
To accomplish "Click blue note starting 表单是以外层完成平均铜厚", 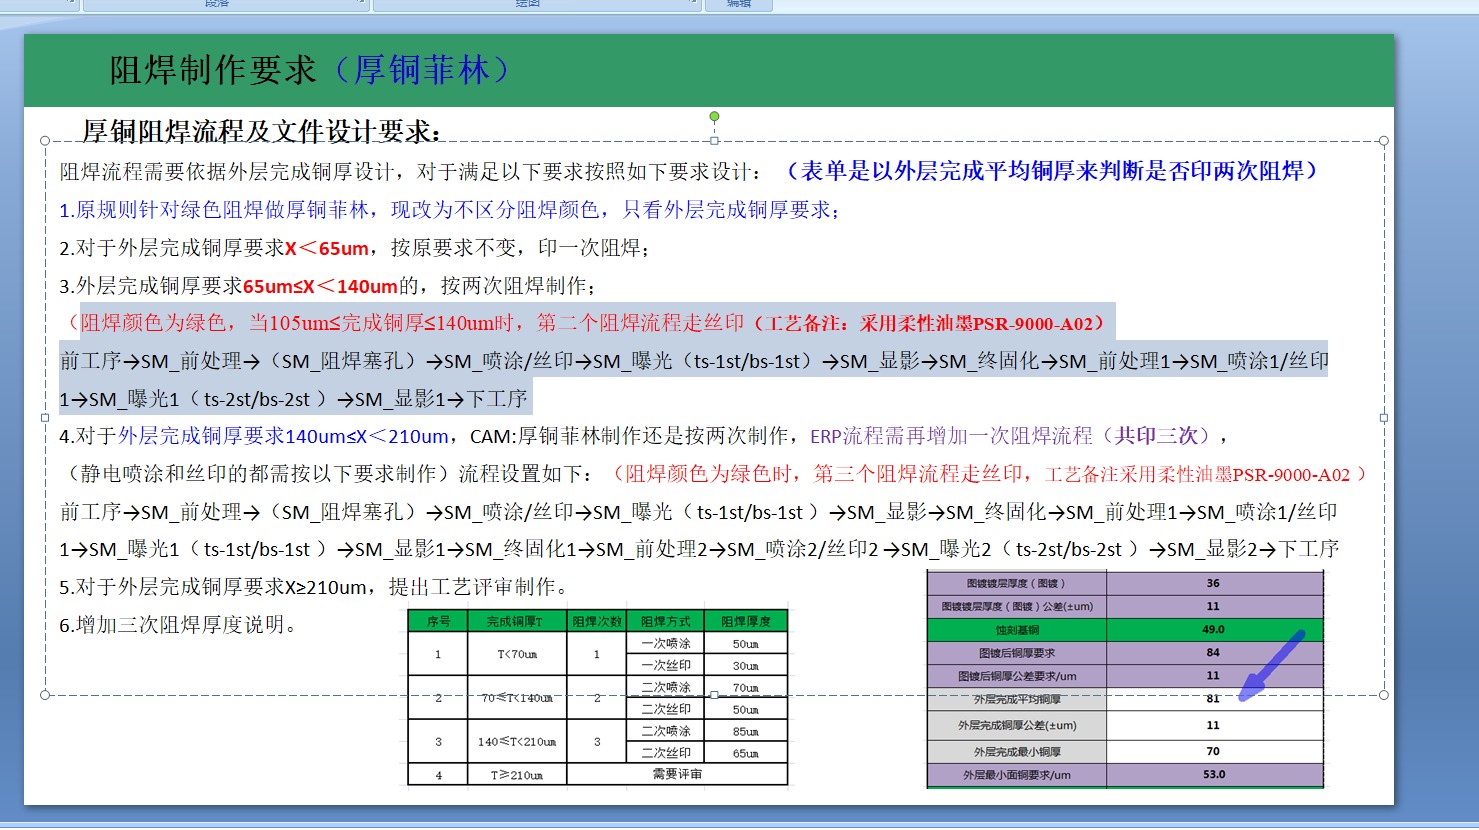I will 1053,171.
